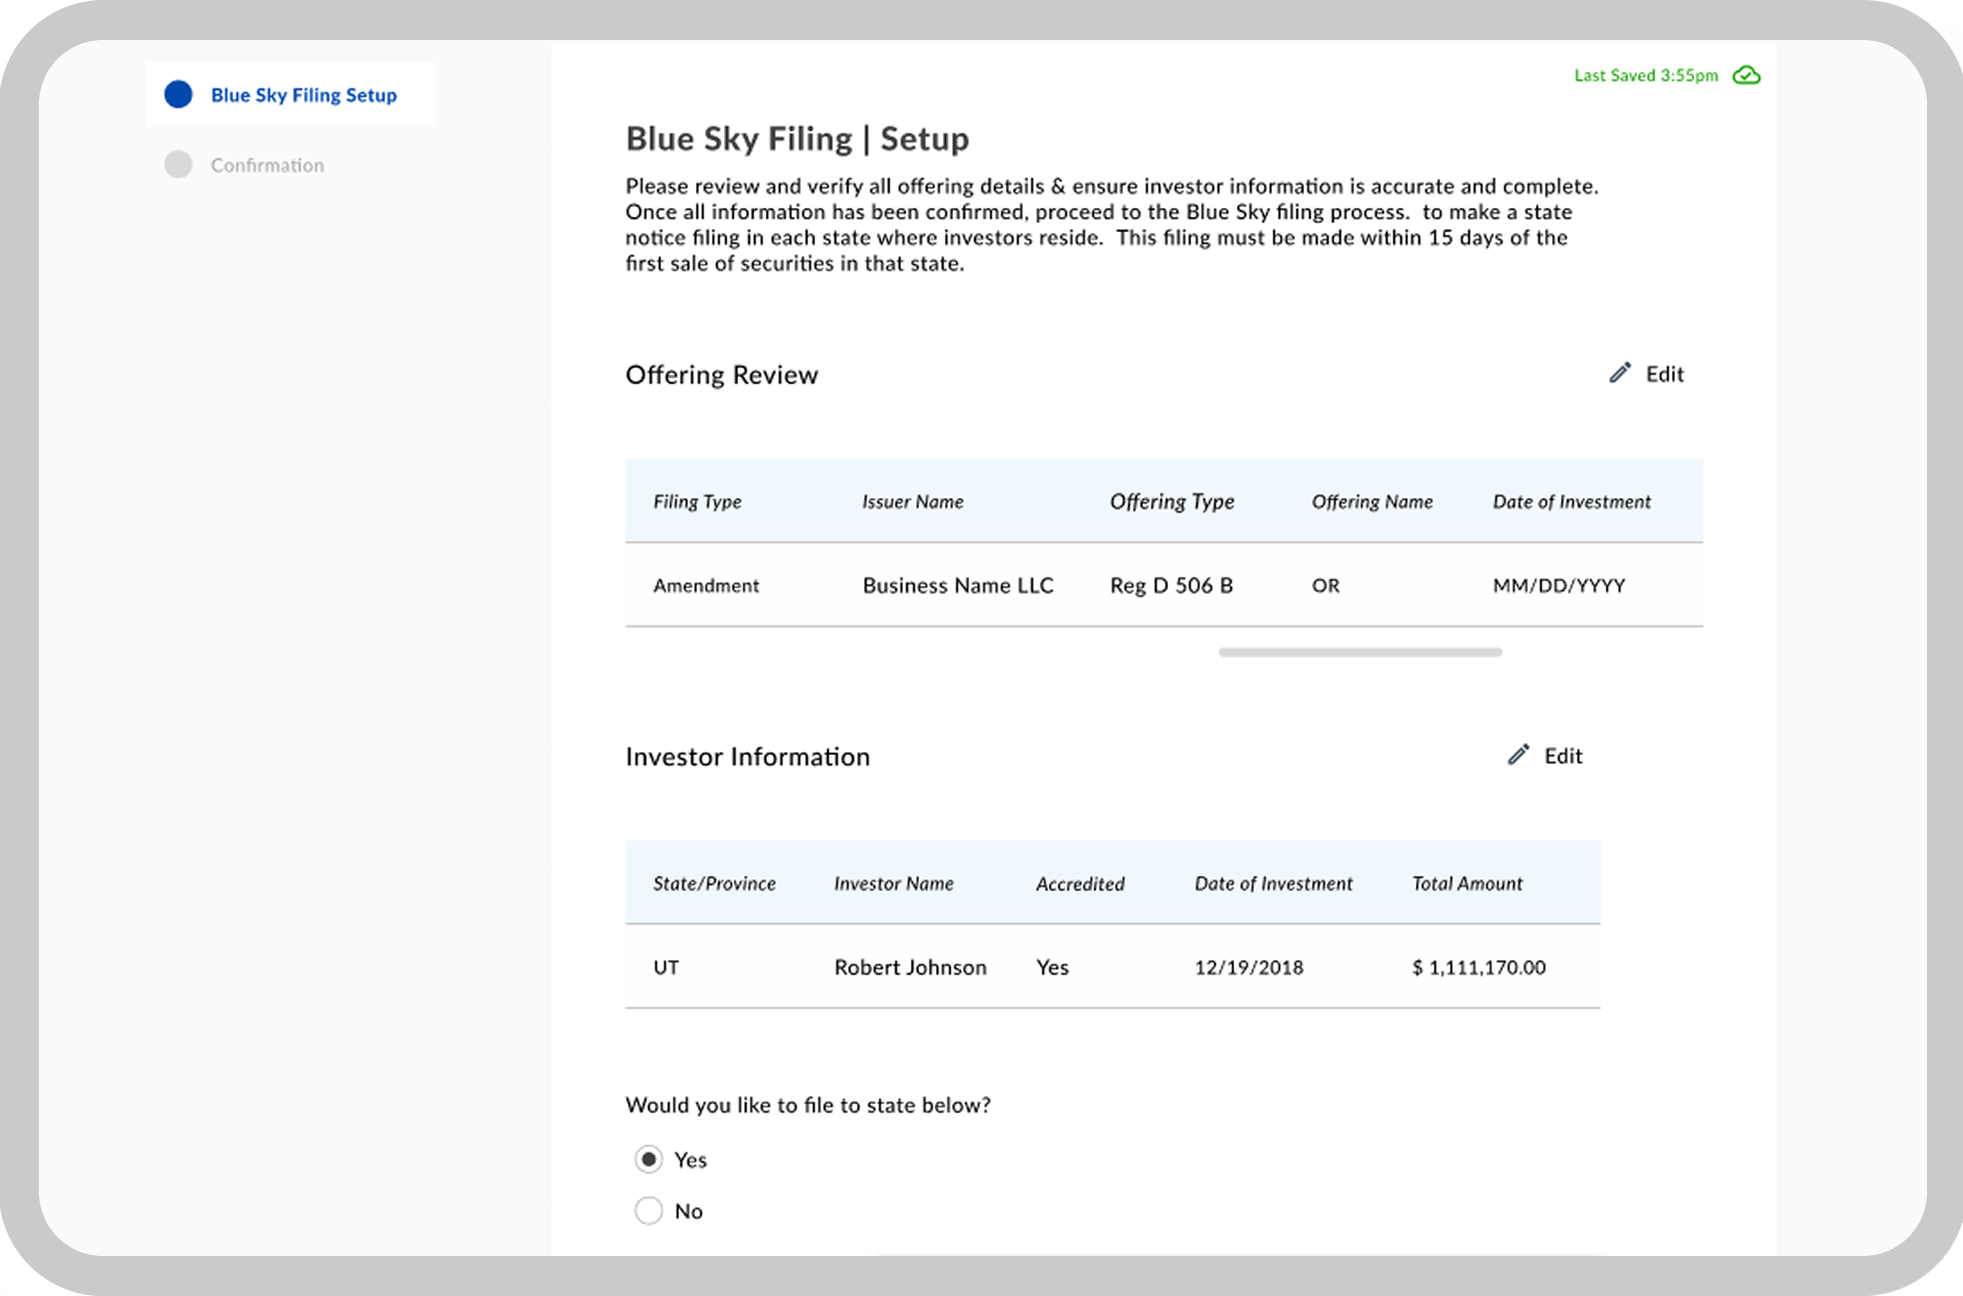Open the Blue Sky Filing Setup step
This screenshot has height=1296, width=1963.
click(x=302, y=94)
